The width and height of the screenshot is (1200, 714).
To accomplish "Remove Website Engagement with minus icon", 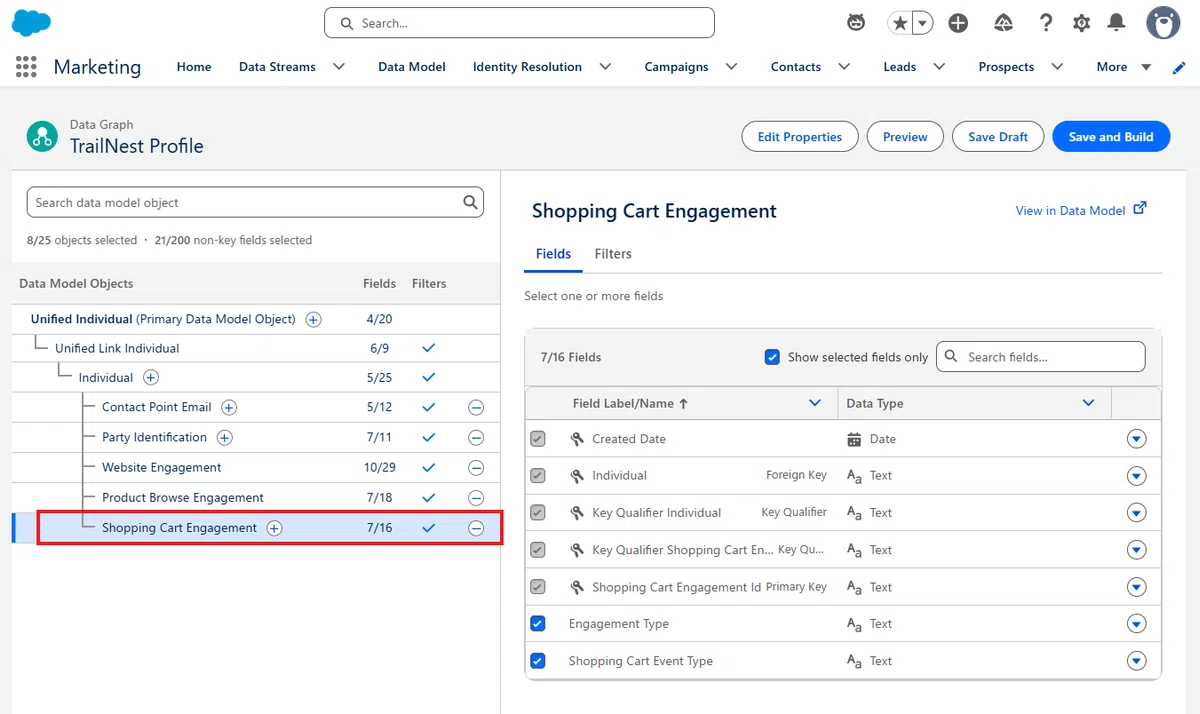I will pyautogui.click(x=476, y=468).
